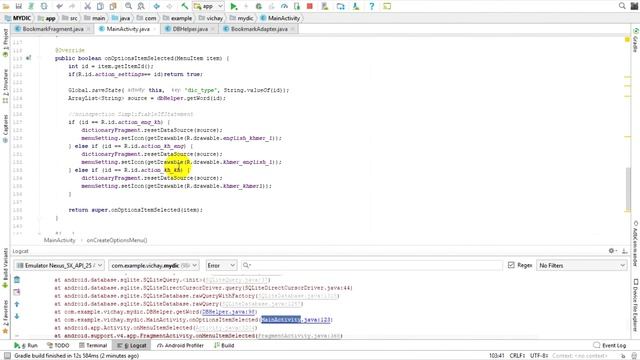Switch to BookmarkFragment.java tab

click(53, 29)
